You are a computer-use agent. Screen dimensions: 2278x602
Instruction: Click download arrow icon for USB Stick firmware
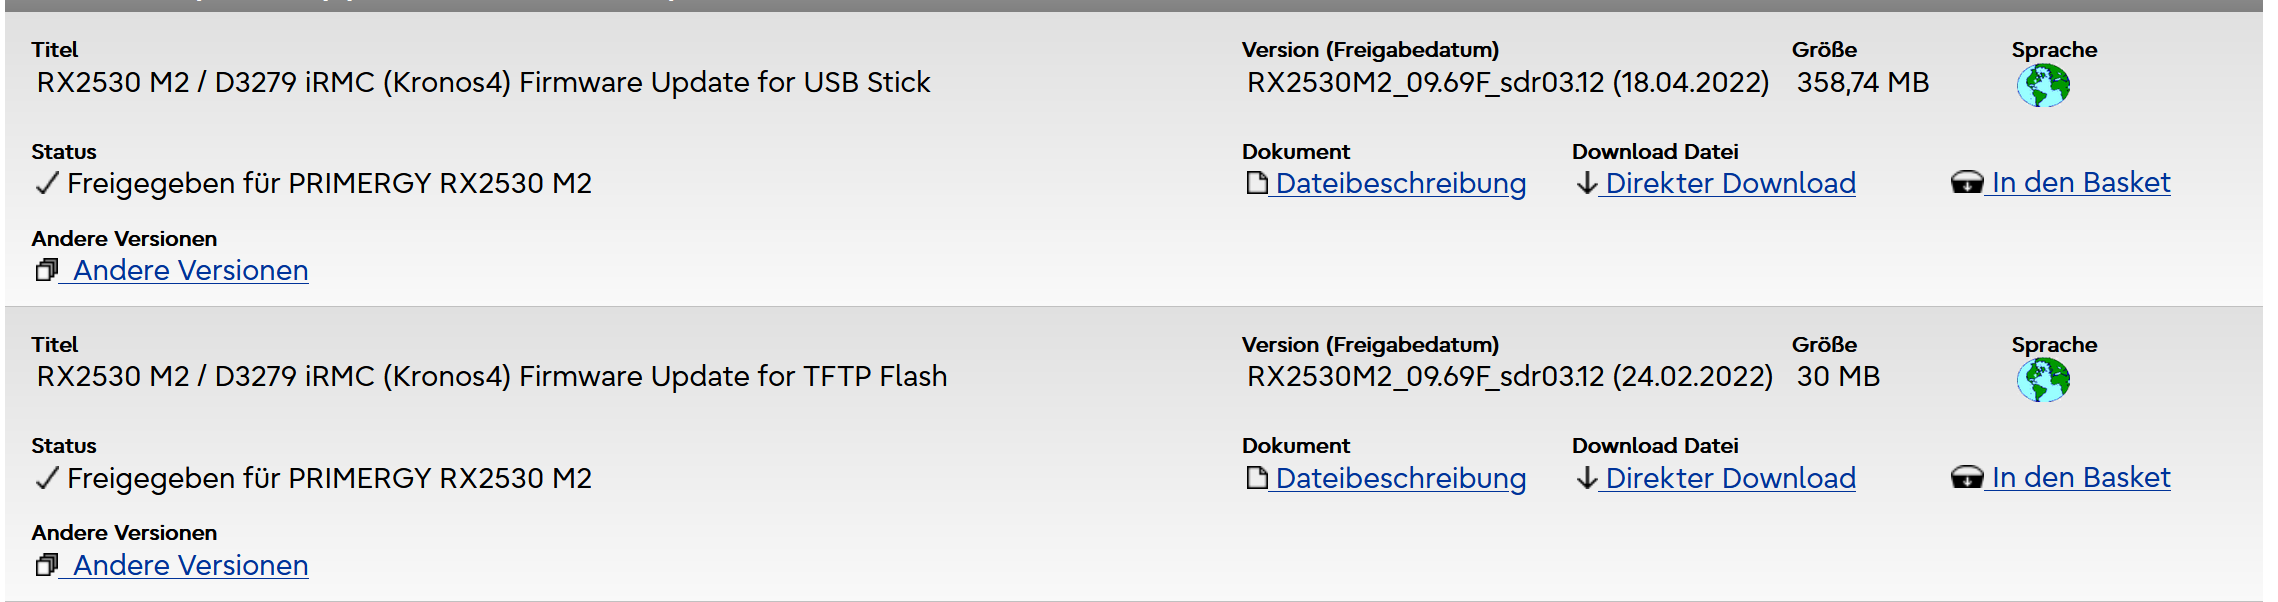[1586, 183]
